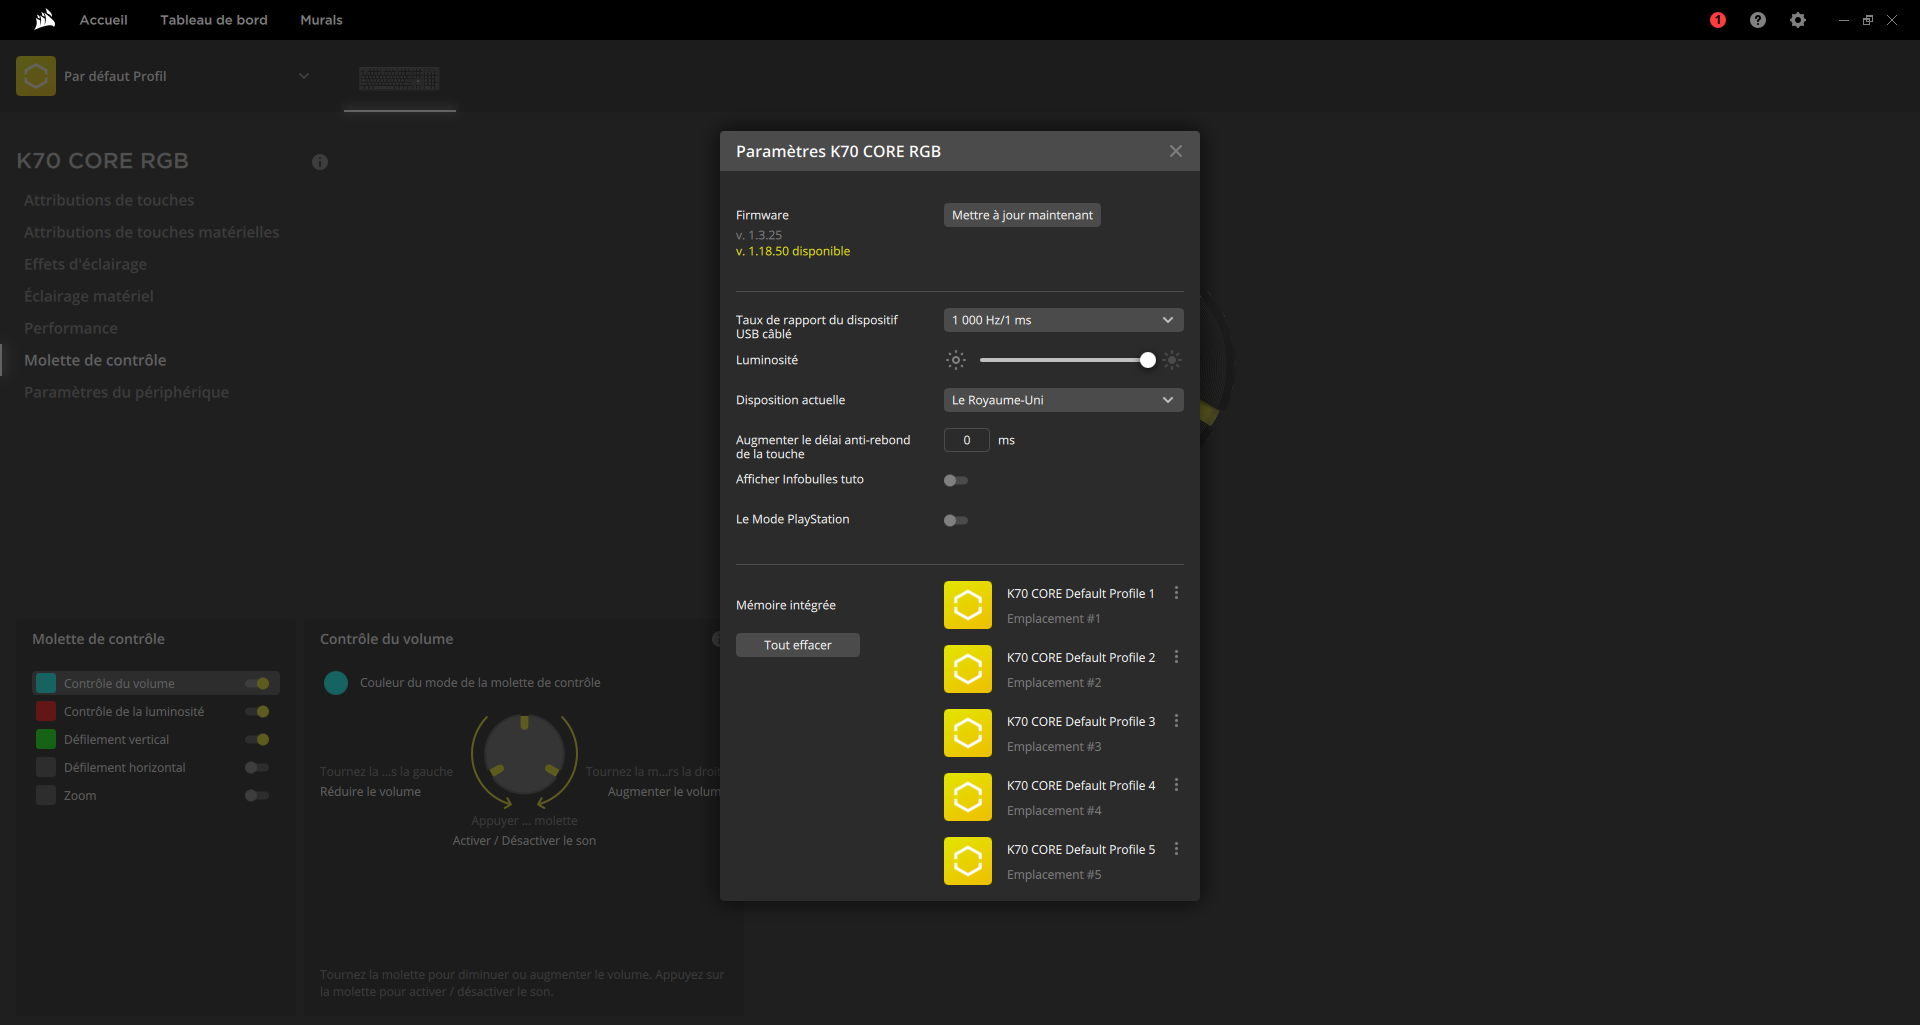
Task: Click the K70 CORE Default Profile 2 icon
Action: 968,669
